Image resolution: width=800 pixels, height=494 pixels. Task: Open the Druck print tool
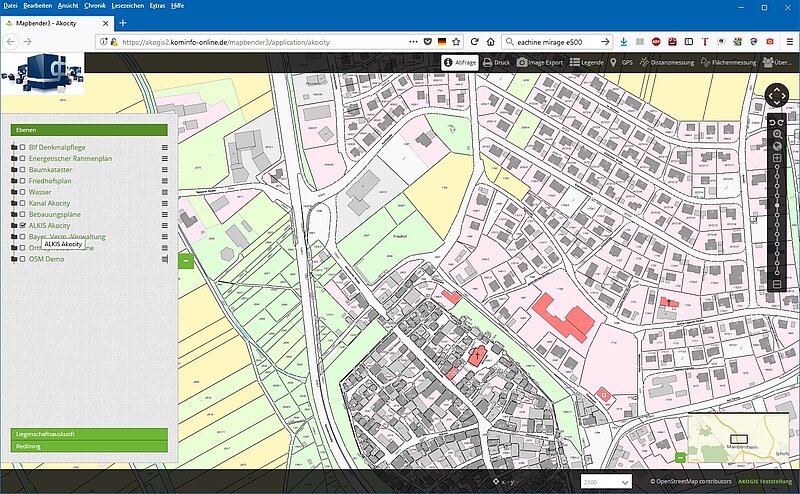tap(495, 62)
